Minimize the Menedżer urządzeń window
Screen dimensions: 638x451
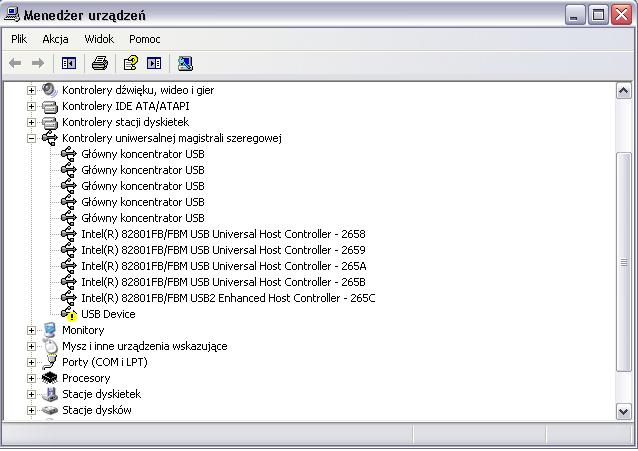point(575,15)
